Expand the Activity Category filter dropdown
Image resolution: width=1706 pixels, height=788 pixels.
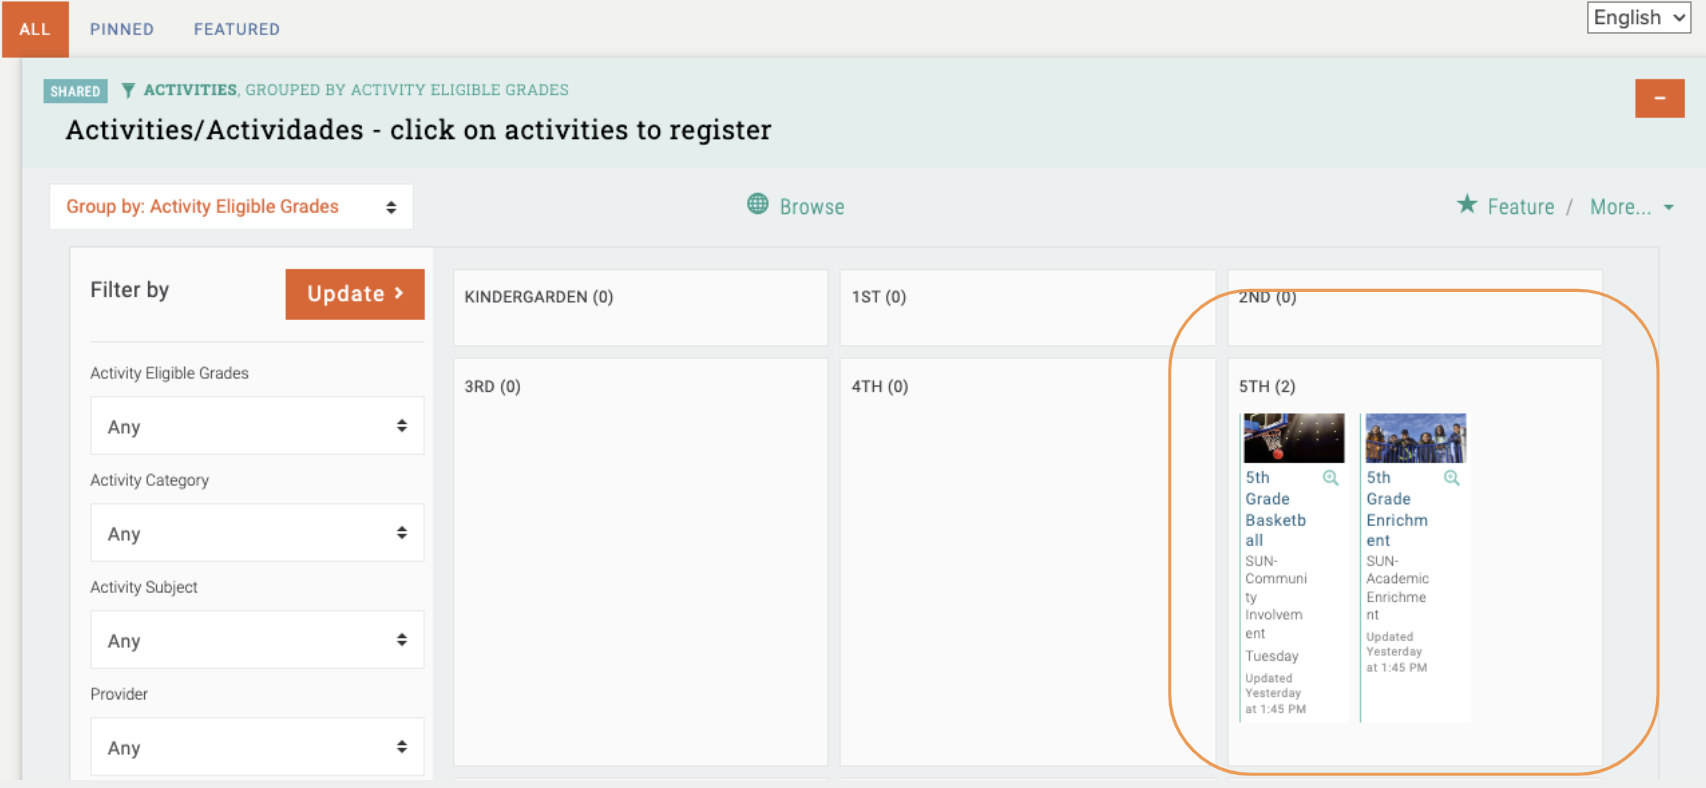pyautogui.click(x=257, y=533)
